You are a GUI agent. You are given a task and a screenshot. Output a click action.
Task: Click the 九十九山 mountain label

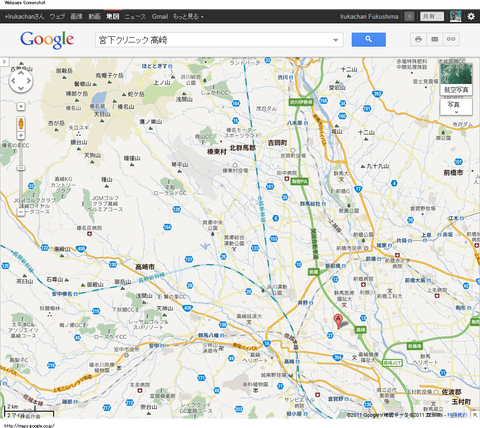click(x=378, y=166)
